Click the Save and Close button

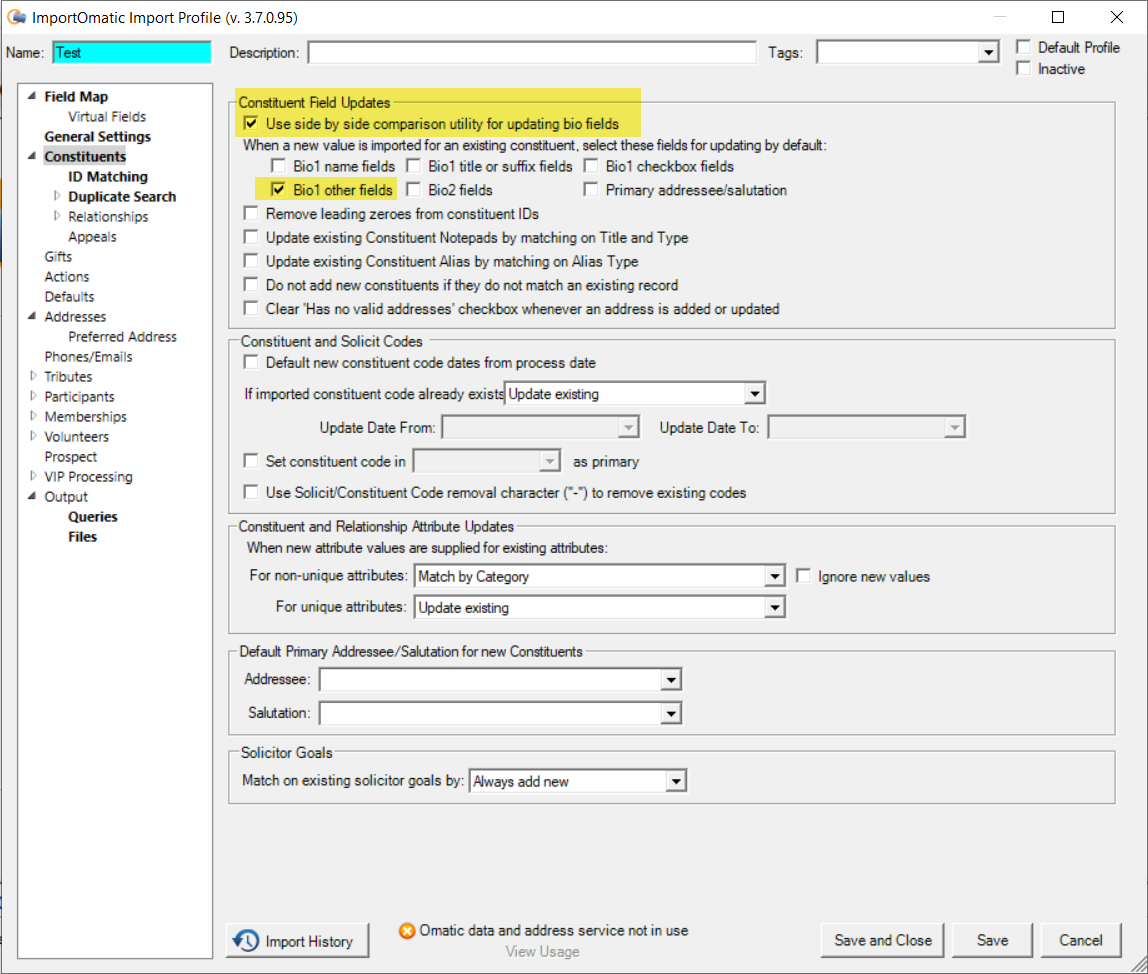(x=881, y=940)
